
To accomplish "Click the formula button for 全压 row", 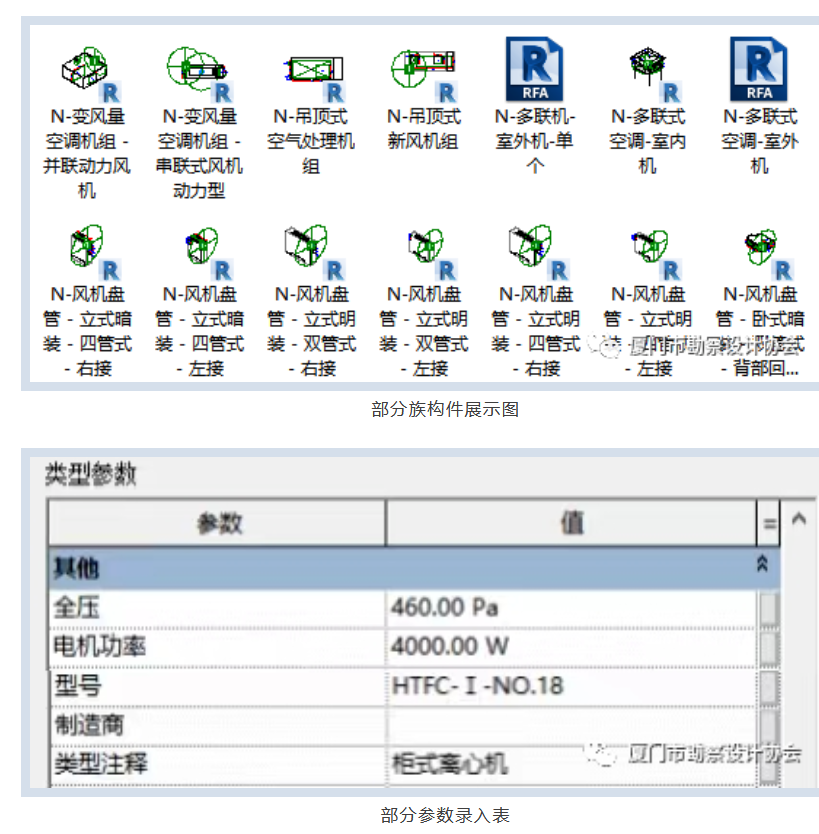I will click(x=769, y=608).
